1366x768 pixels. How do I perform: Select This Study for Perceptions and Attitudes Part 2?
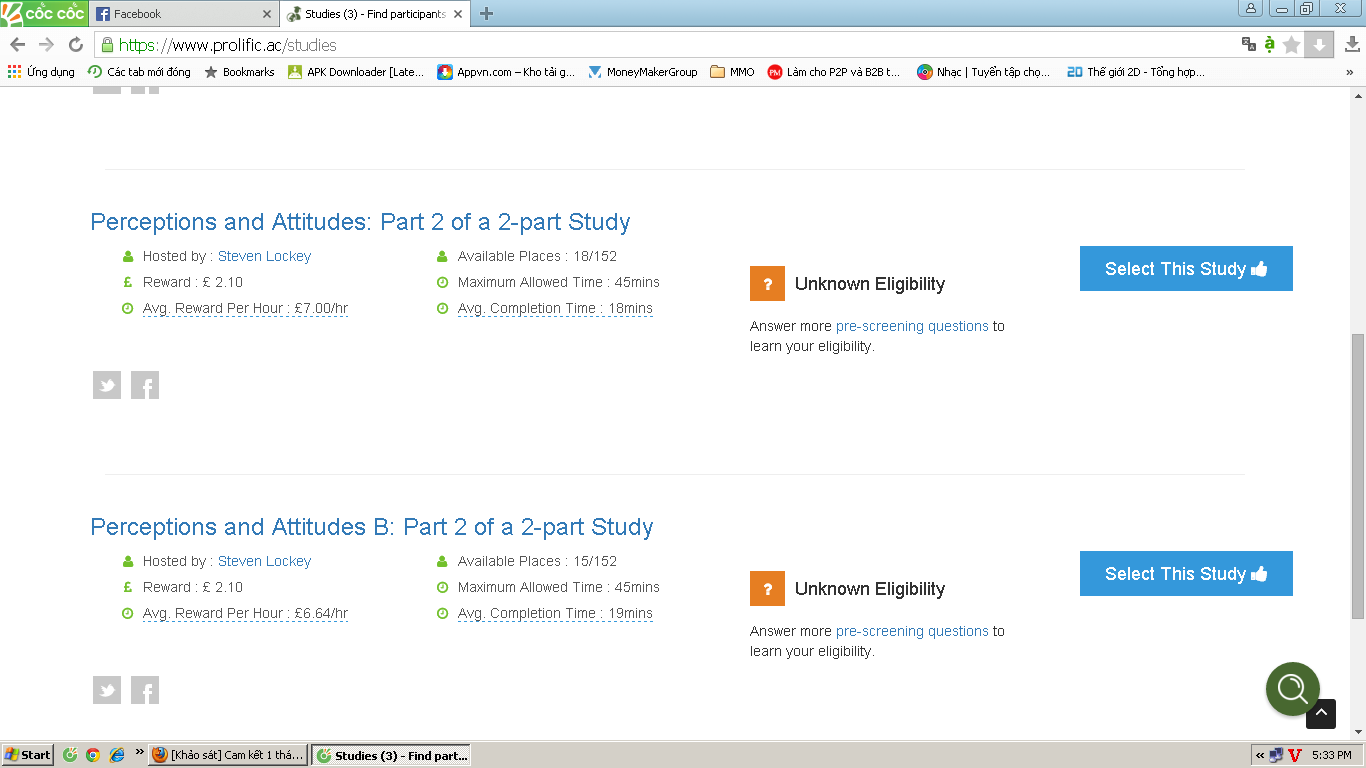pyautogui.click(x=1186, y=268)
